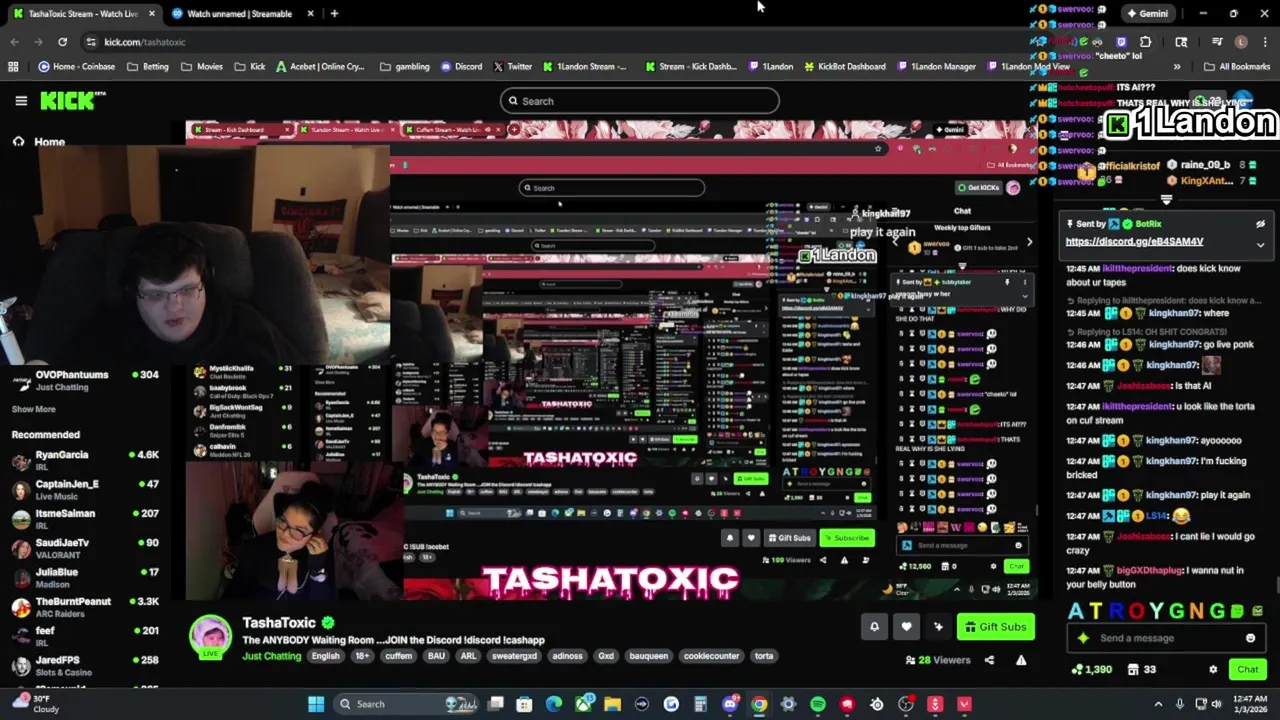Select the cuffem tag
The height and width of the screenshot is (720, 1280).
(398, 656)
